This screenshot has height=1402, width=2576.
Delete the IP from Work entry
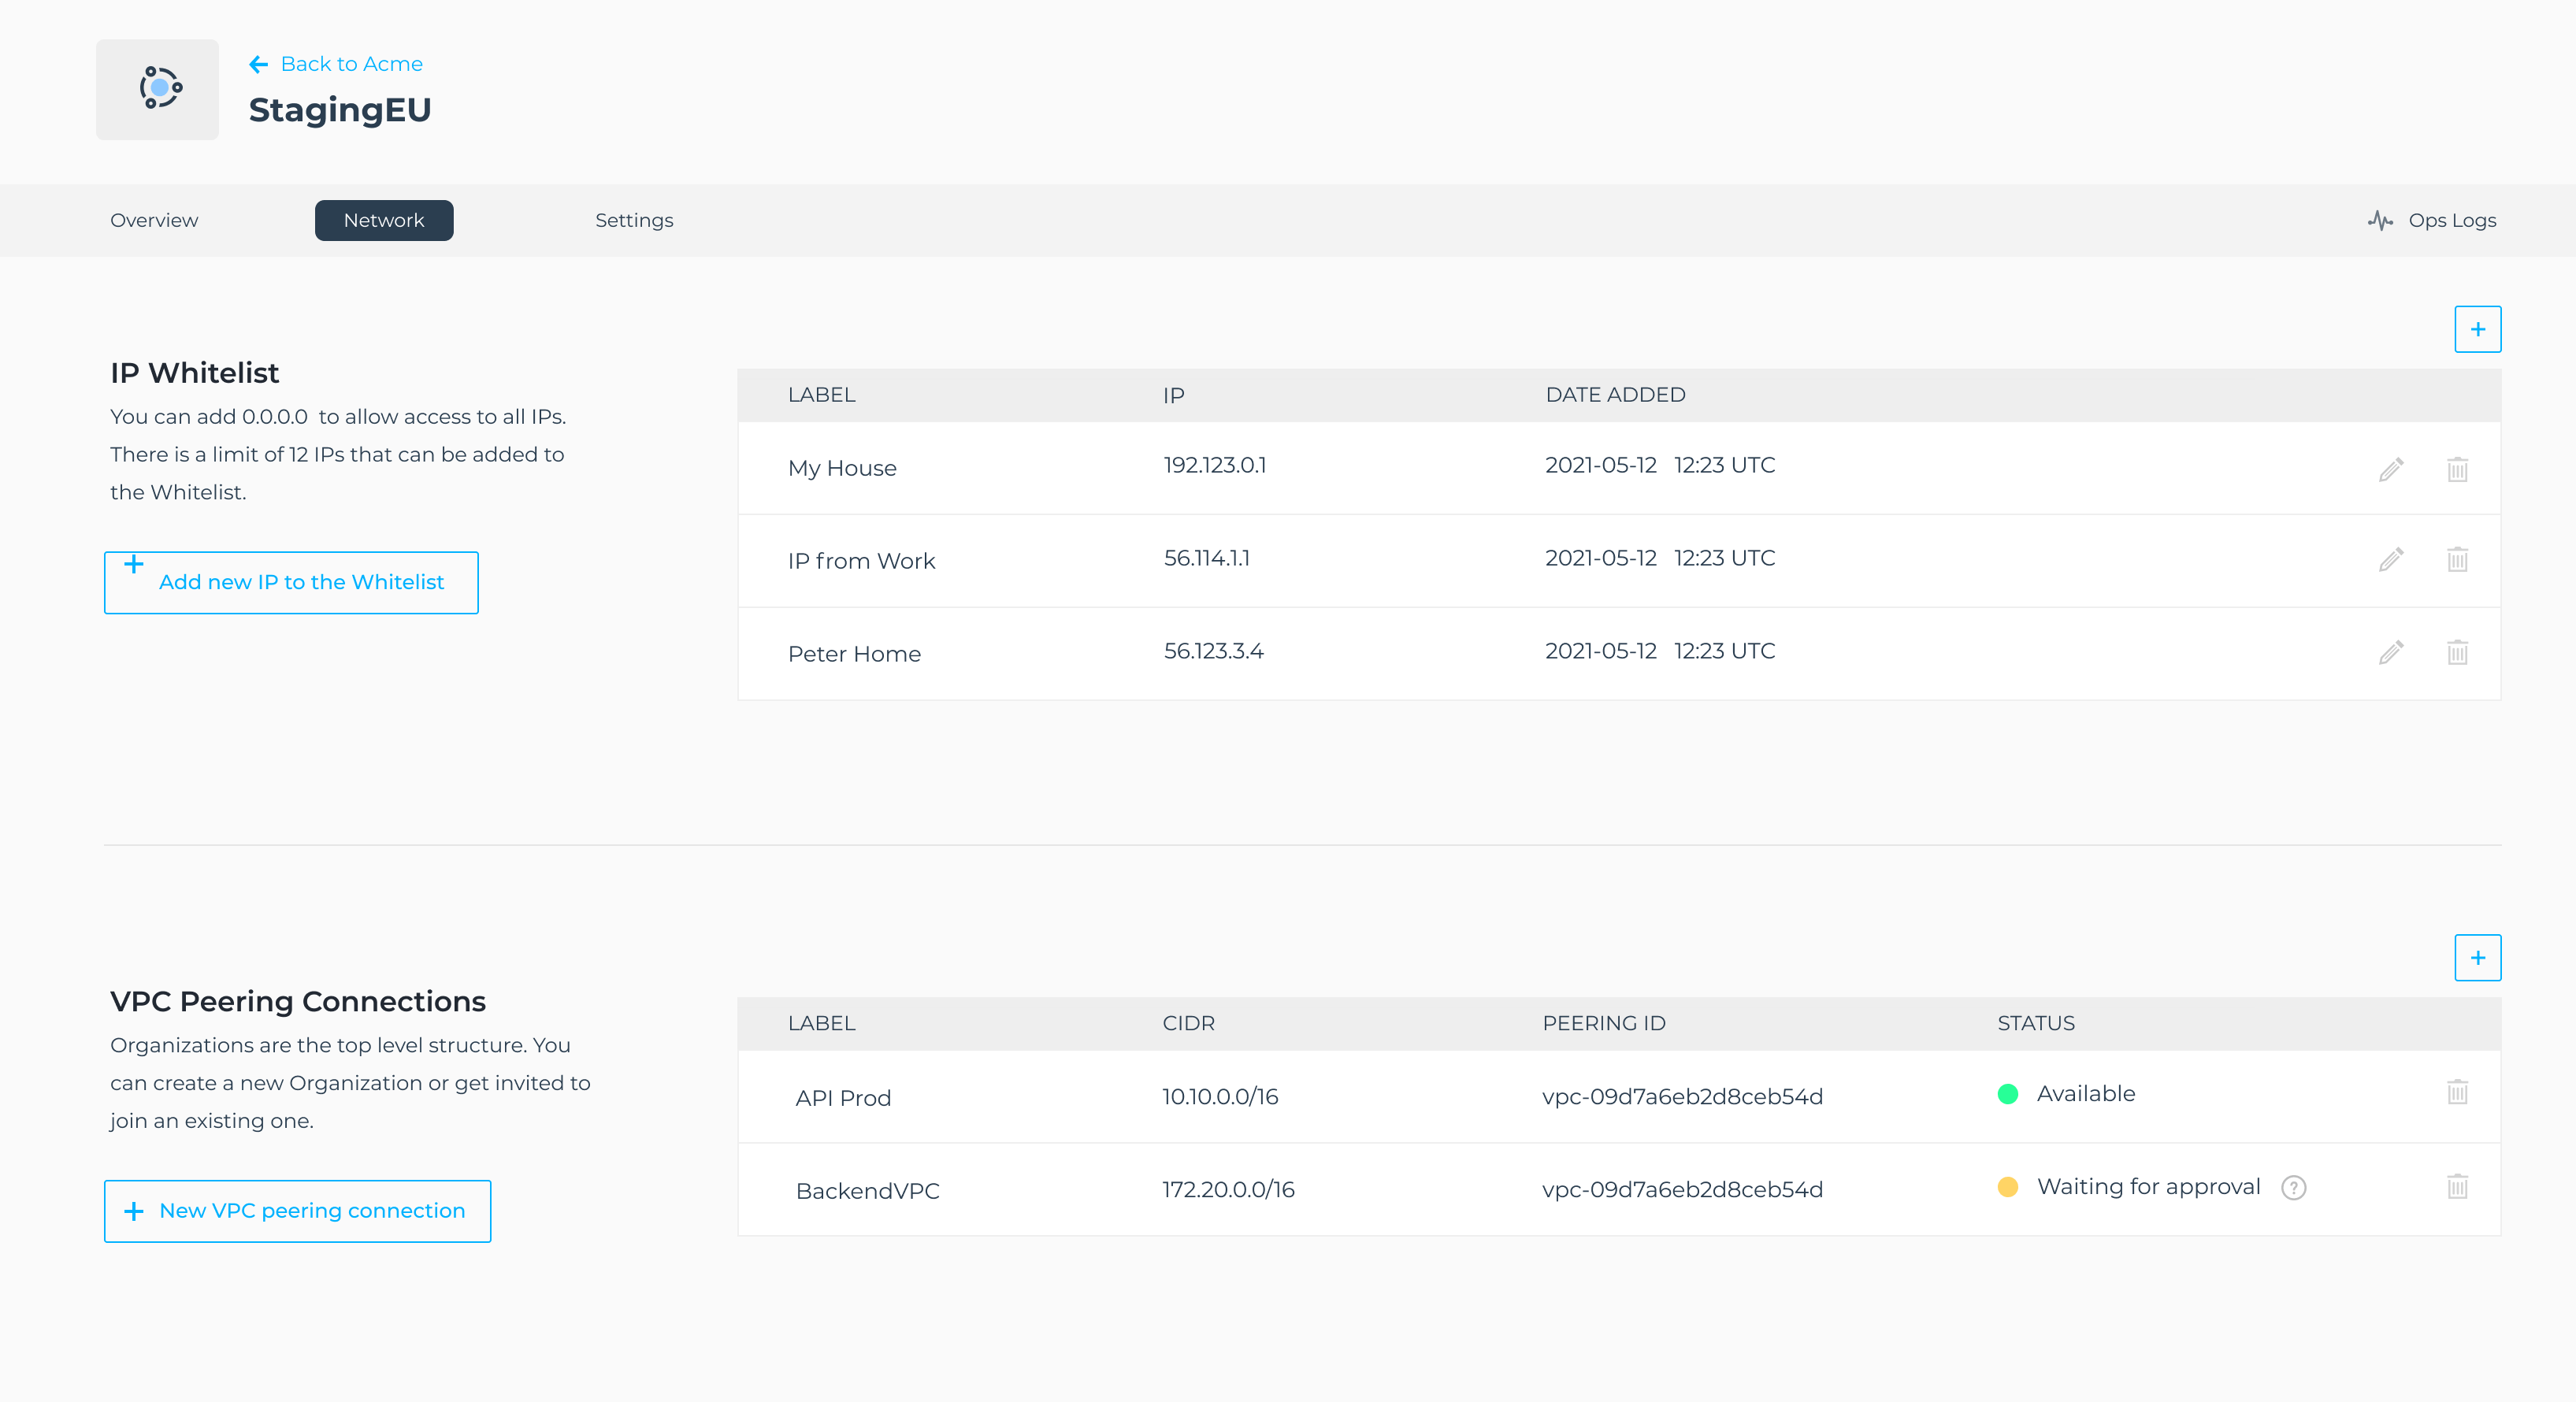[2457, 559]
